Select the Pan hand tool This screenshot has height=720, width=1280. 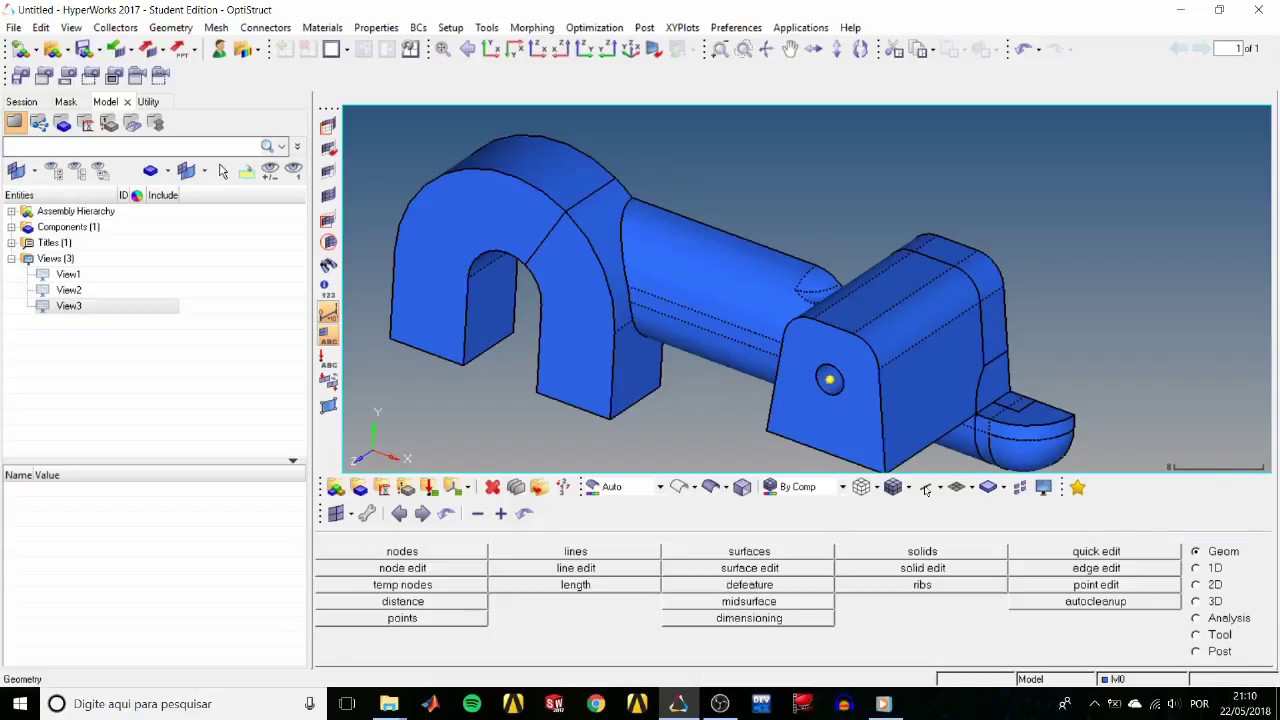coord(790,49)
